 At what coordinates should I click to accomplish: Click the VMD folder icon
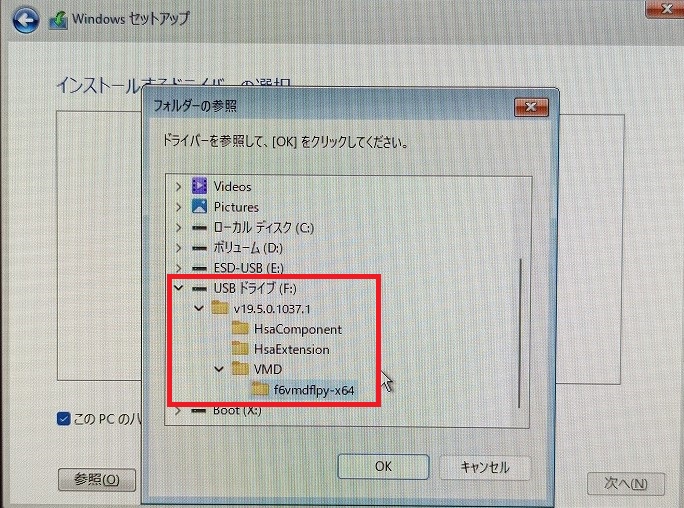(x=240, y=369)
